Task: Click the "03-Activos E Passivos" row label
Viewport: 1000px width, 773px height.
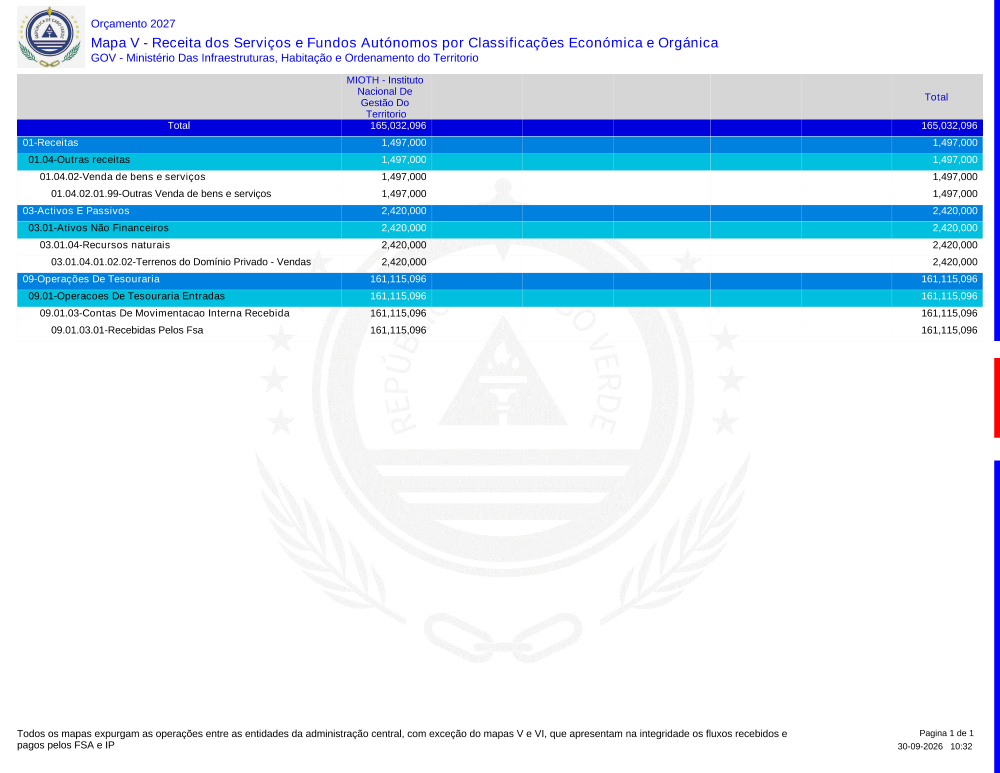Action: (x=76, y=211)
